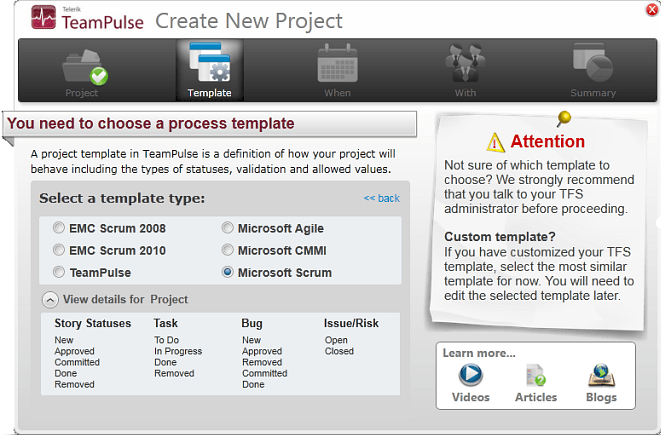Go to the When tab label
Viewport: 661px width, 435px height.
[x=337, y=93]
